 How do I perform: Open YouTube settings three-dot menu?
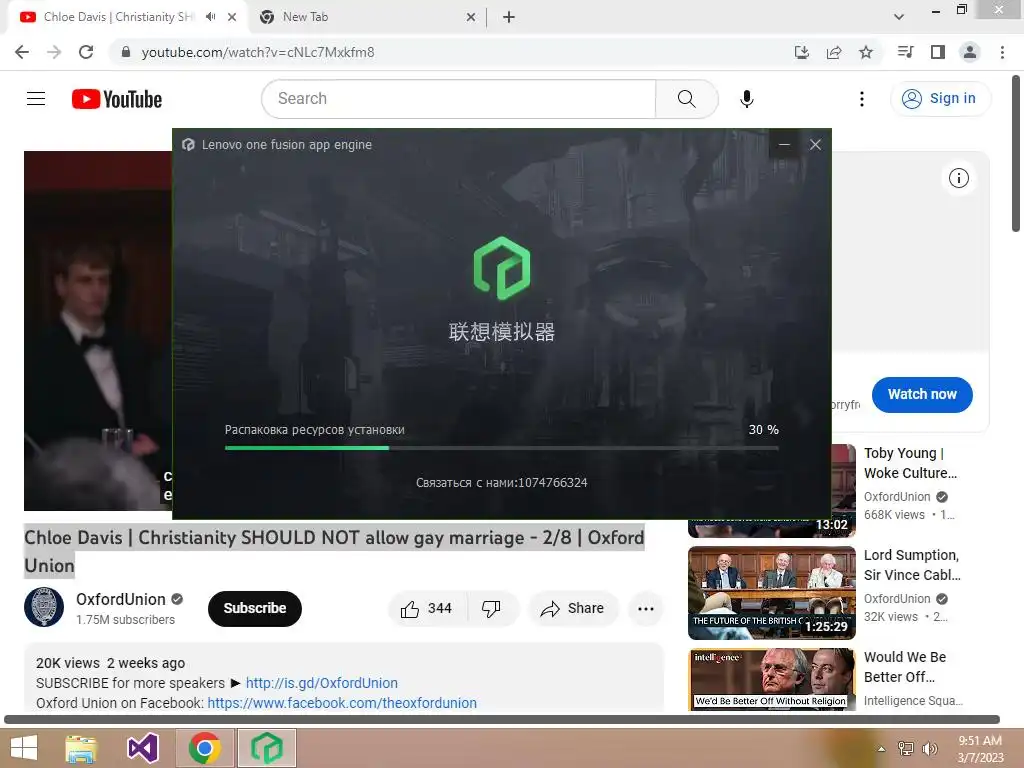click(x=862, y=99)
